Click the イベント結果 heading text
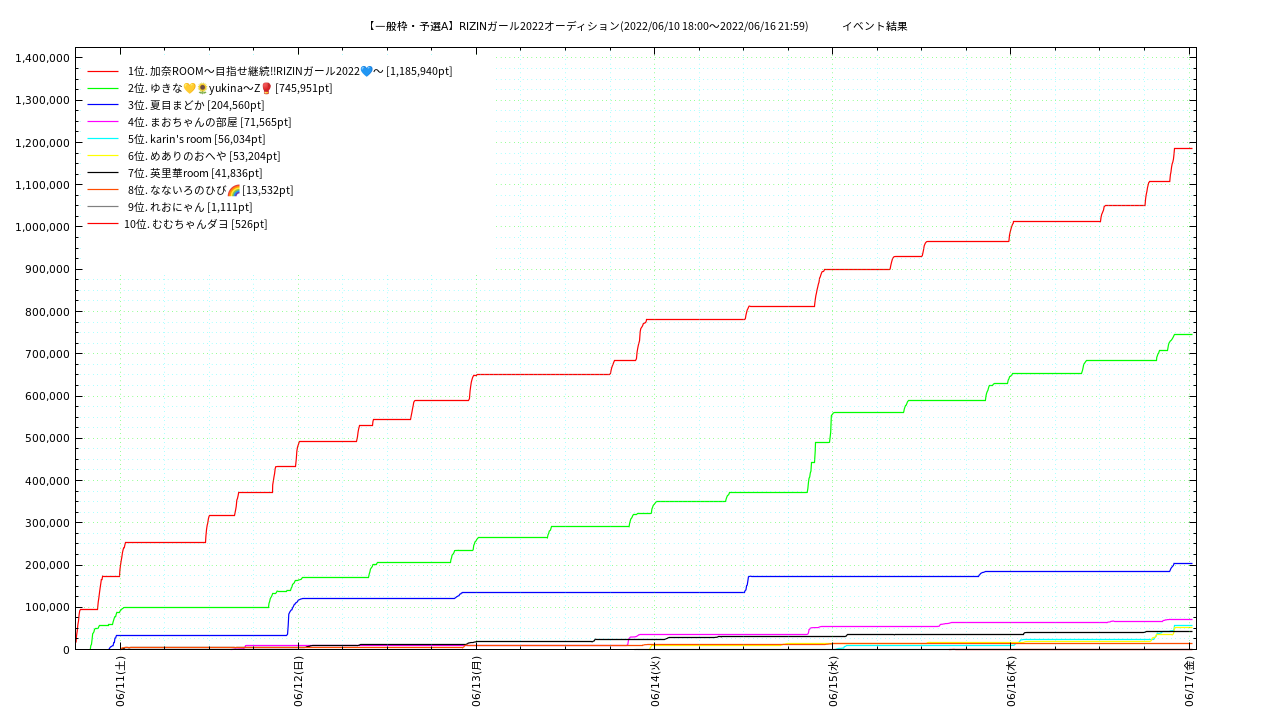Screen dimensions: 1280x720 click(x=874, y=26)
